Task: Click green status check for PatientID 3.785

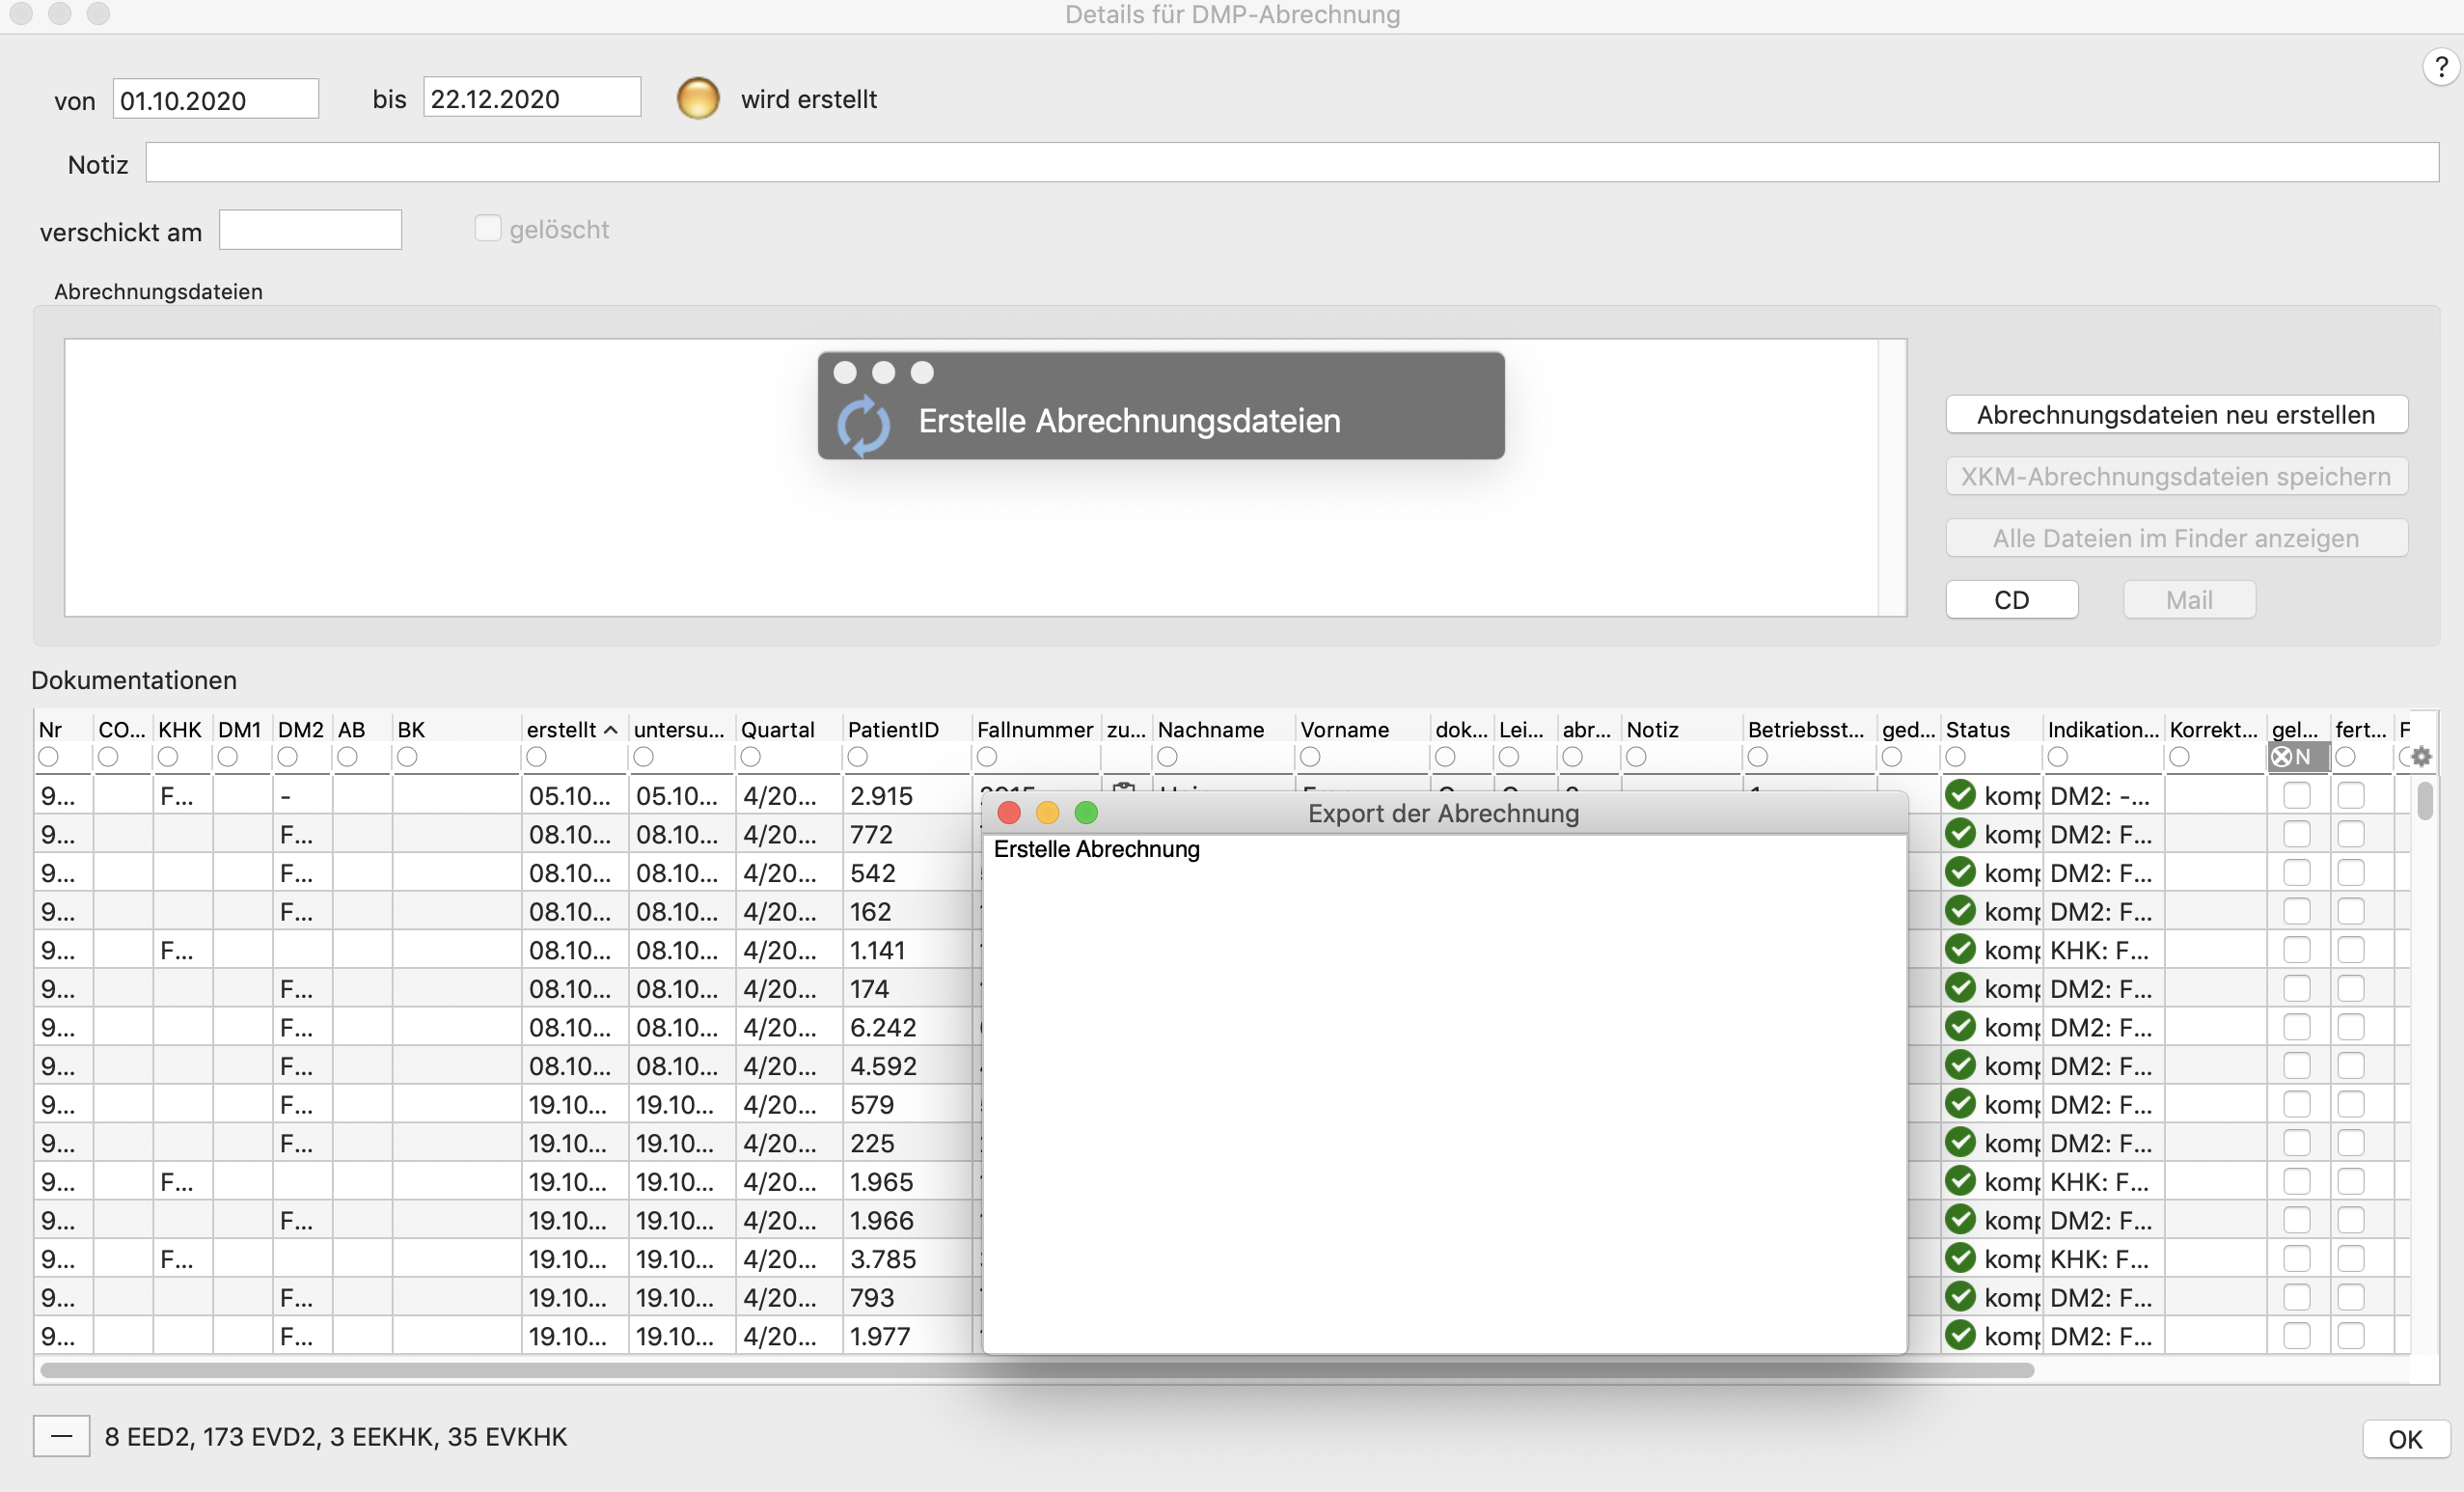Action: 1961,1258
